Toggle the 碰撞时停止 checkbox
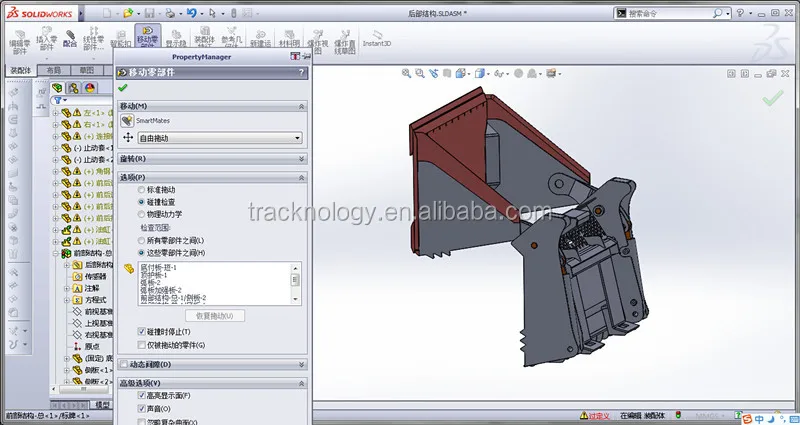 [141, 331]
